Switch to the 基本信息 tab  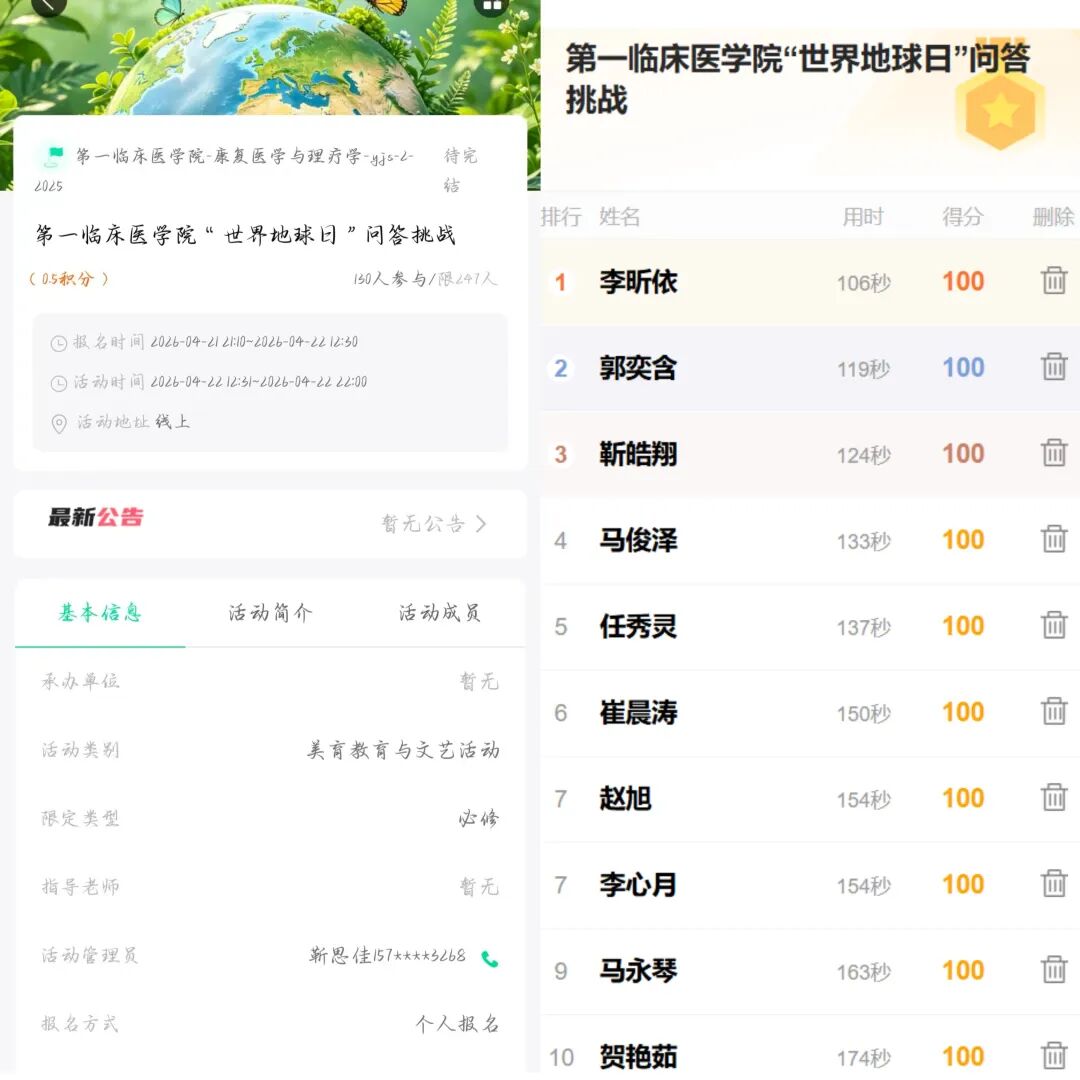point(101,612)
